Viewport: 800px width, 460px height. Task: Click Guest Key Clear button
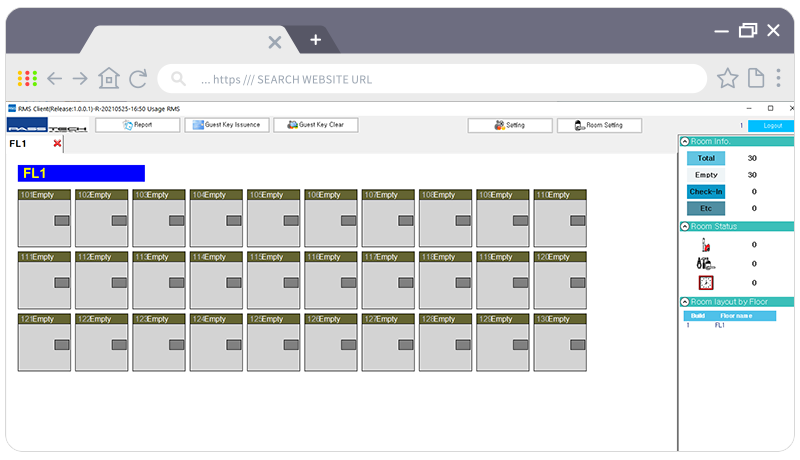point(316,125)
